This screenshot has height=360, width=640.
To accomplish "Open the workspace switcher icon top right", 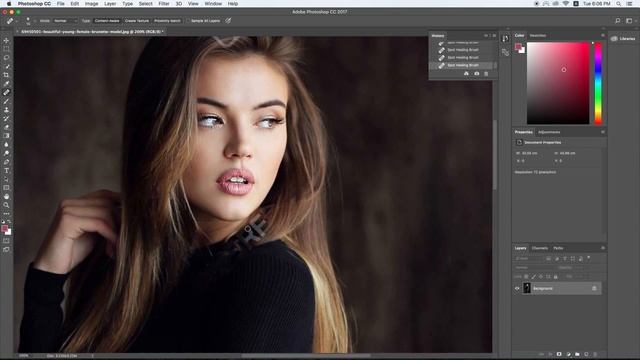I will pos(629,21).
